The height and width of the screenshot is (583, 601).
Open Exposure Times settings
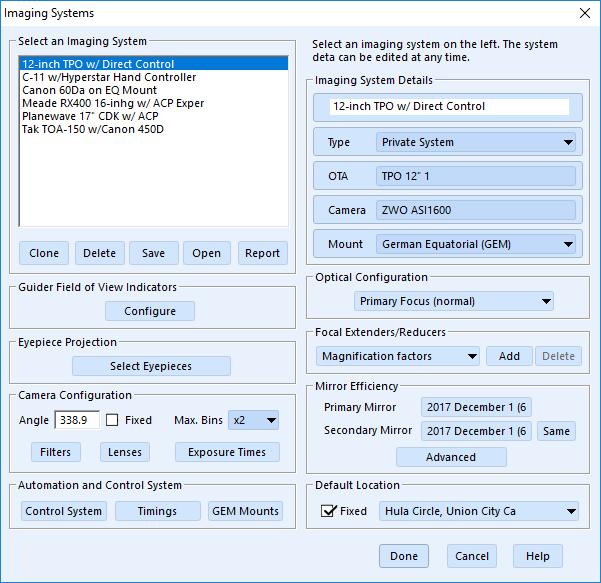(227, 452)
